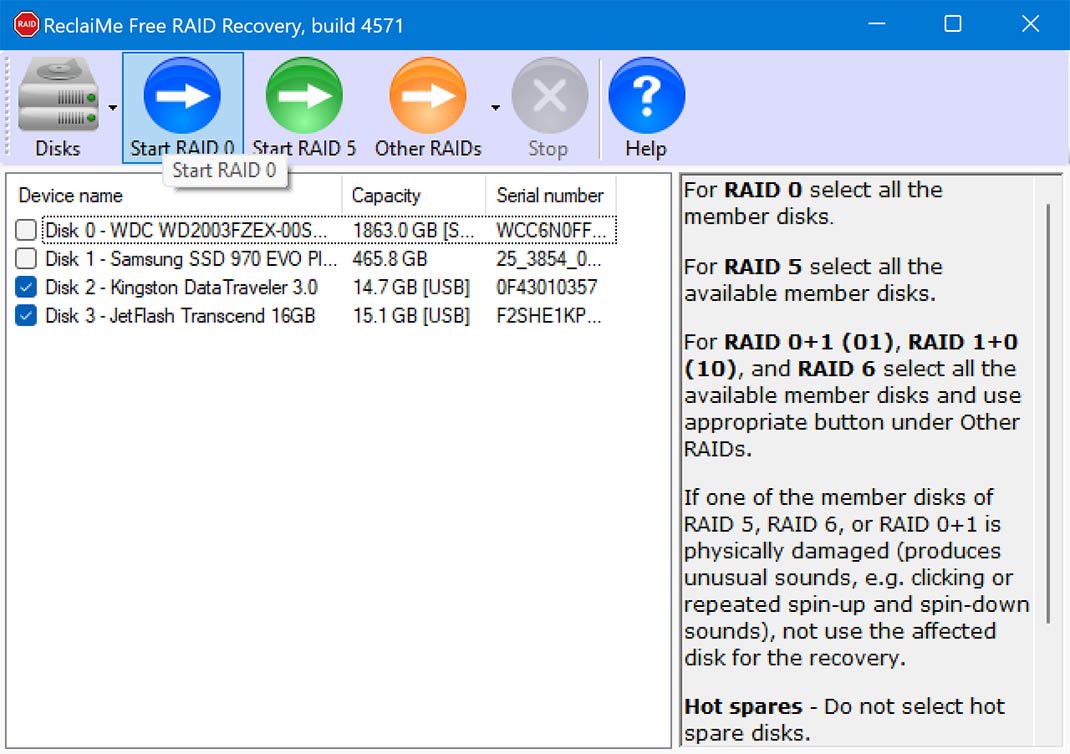The height and width of the screenshot is (754, 1070).
Task: Click the ReclaiMe RAID logo in title bar
Action: coord(25,25)
